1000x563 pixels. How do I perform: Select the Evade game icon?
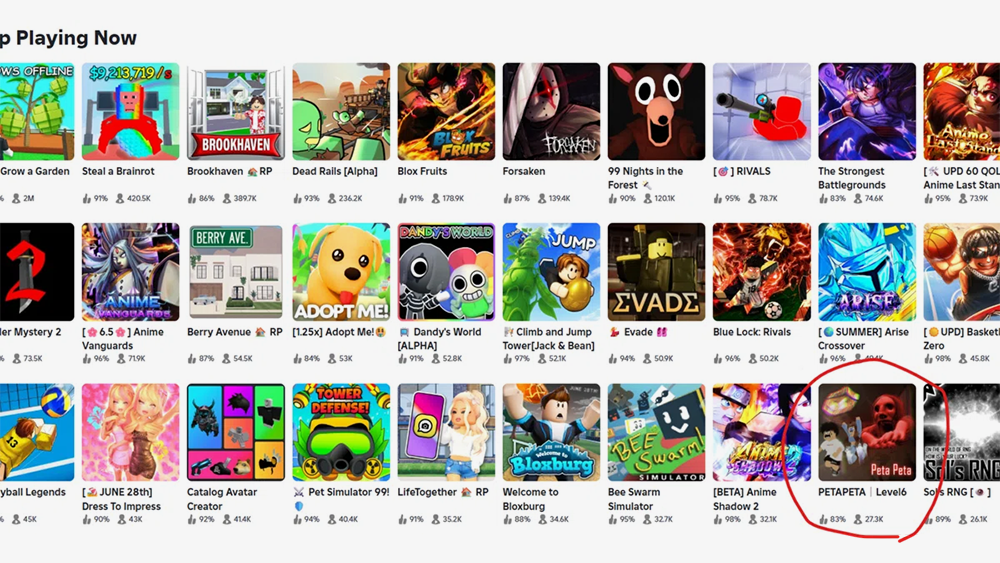pos(656,272)
